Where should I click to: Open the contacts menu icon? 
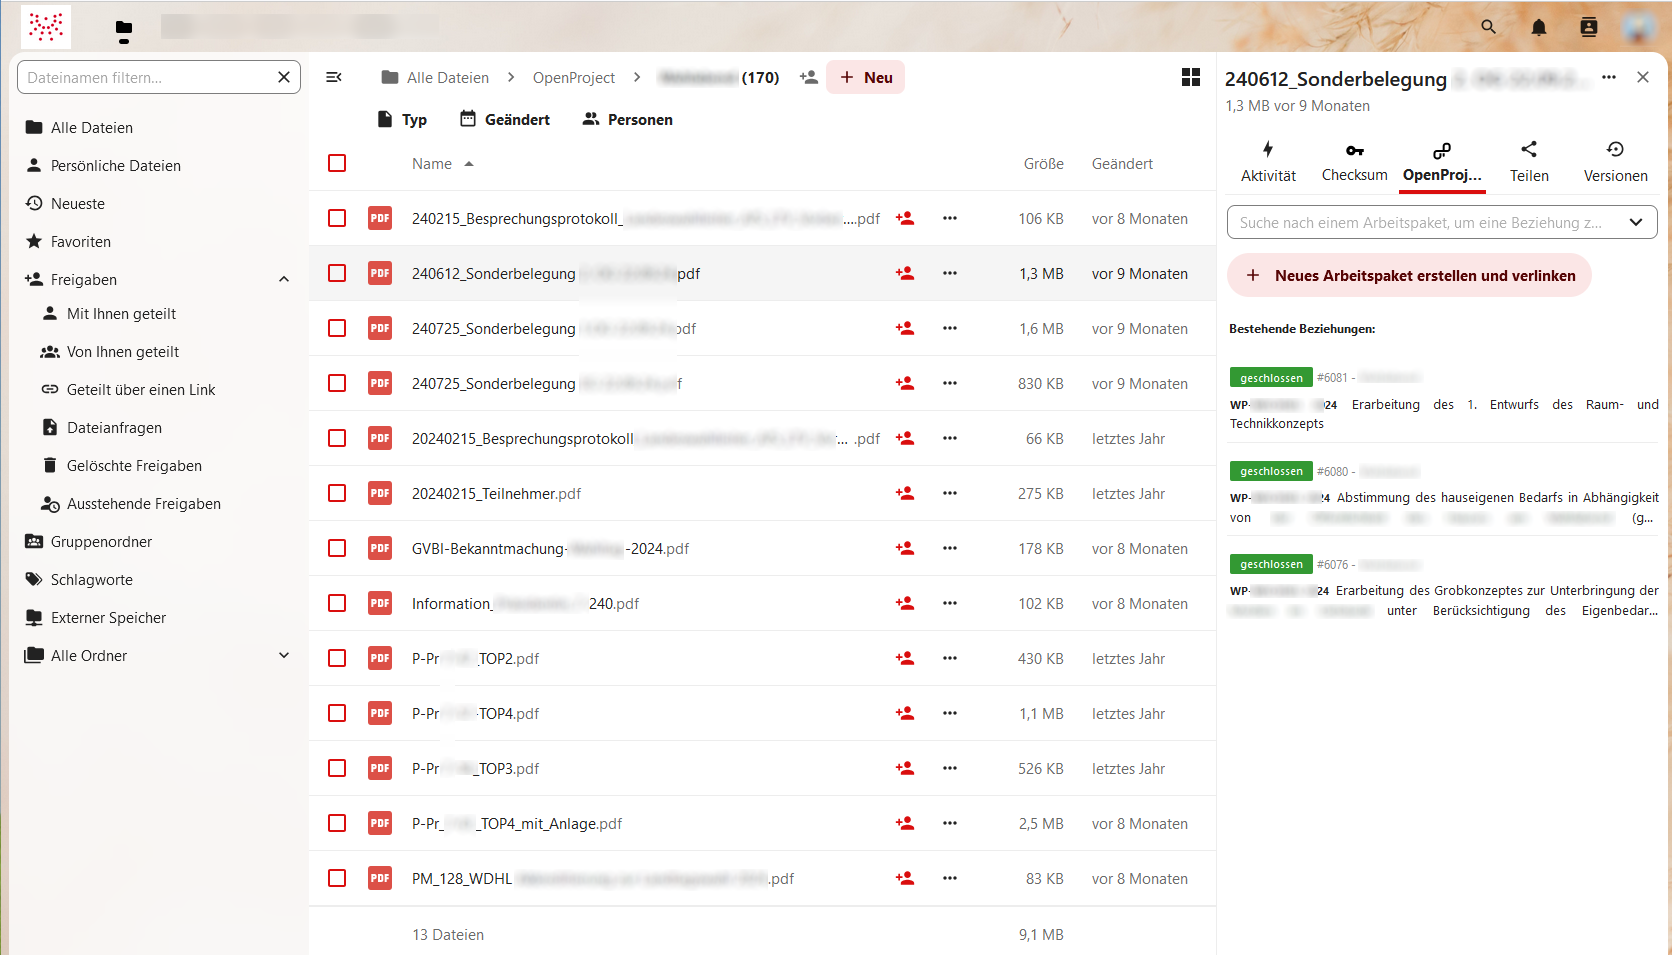tap(1588, 27)
